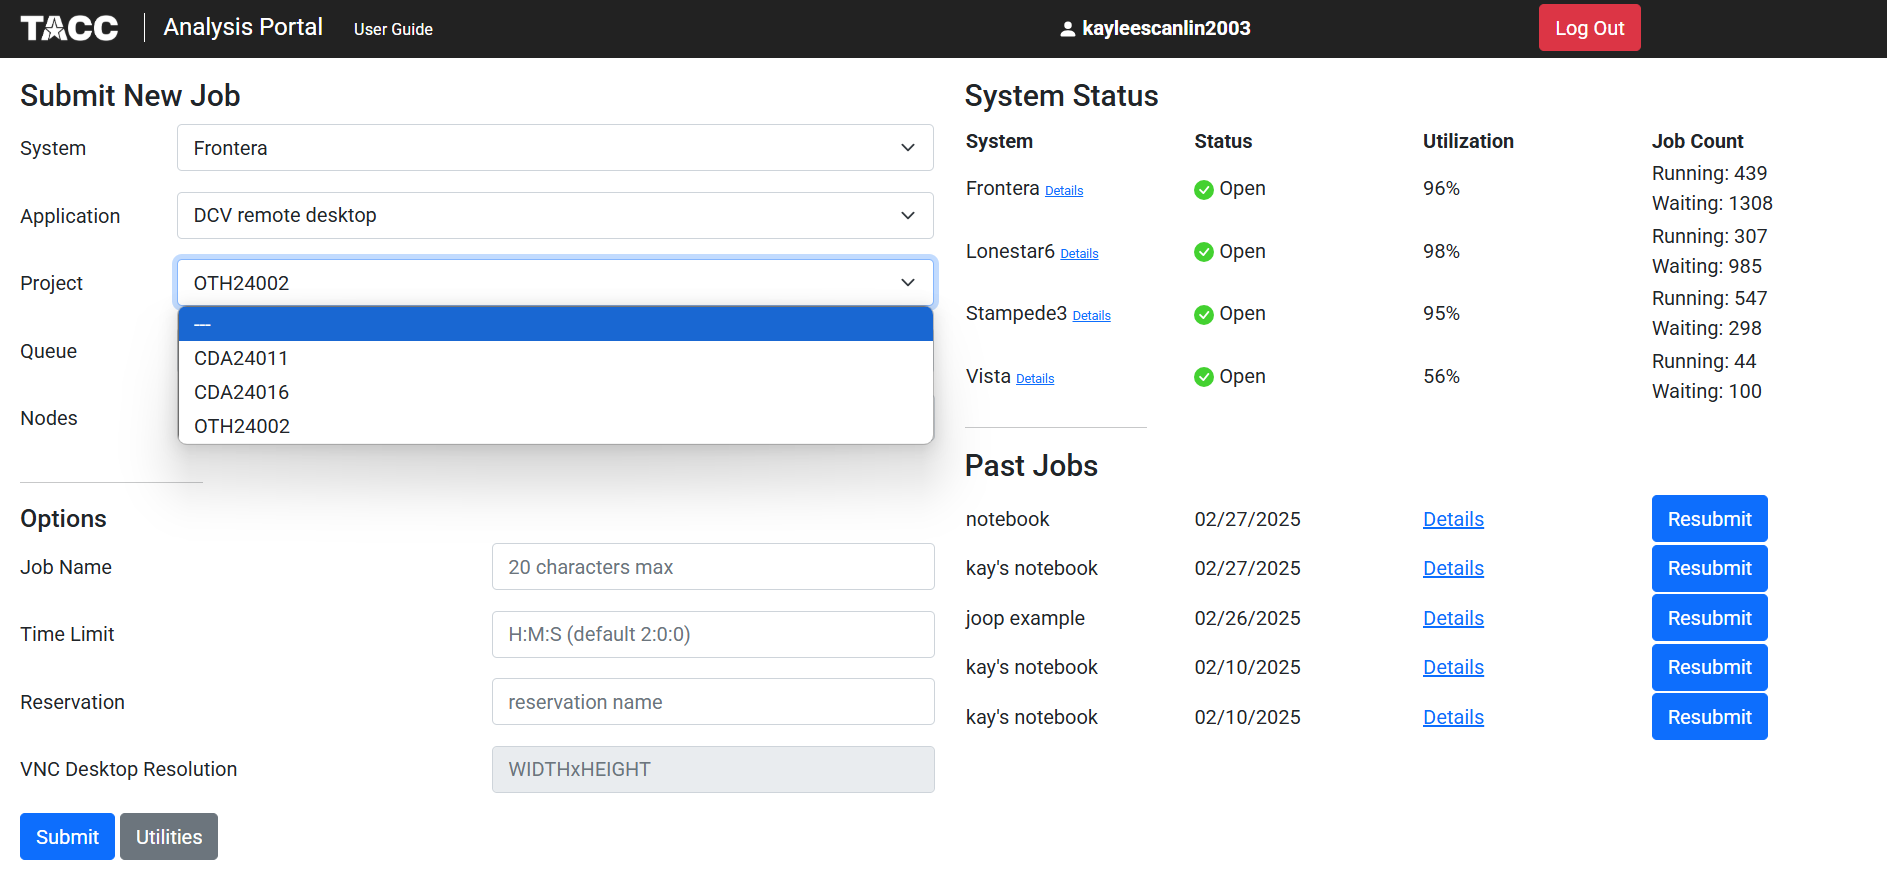The image size is (1887, 888).
Task: Click the Frontera system name in System Status
Action: coord(1002,188)
